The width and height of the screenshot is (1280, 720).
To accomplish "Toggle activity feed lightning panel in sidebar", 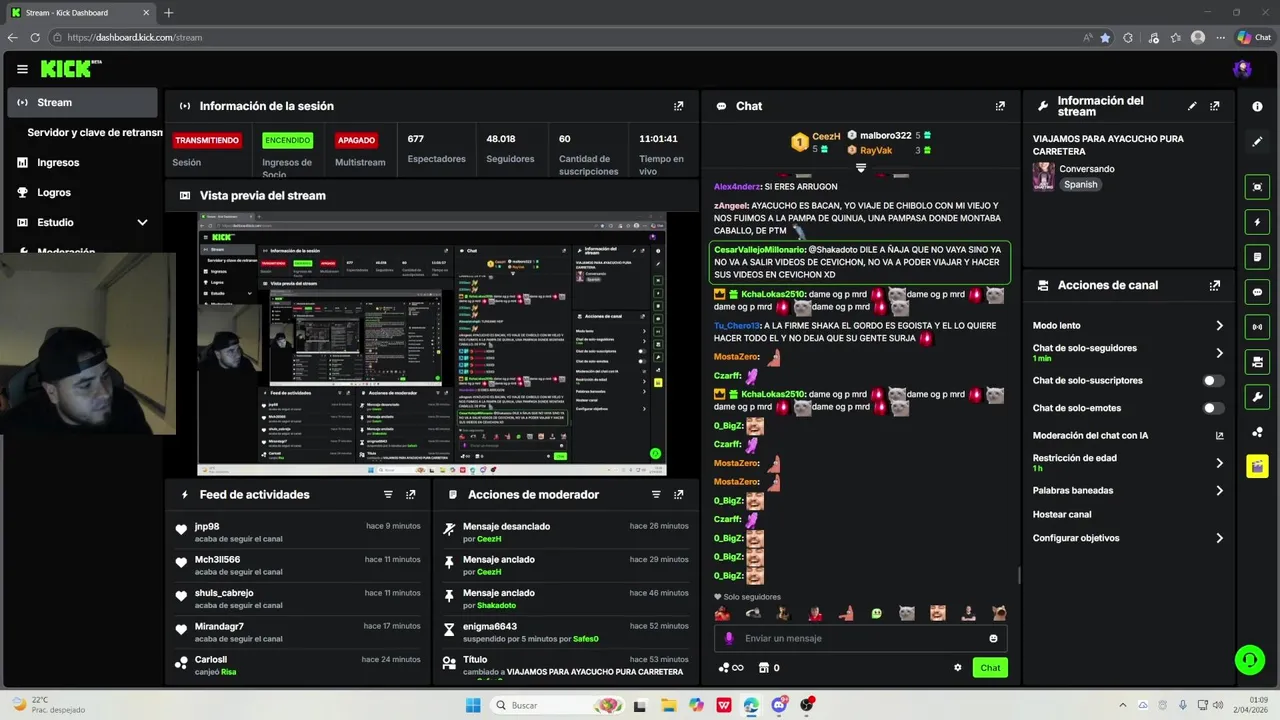I will tap(1257, 222).
